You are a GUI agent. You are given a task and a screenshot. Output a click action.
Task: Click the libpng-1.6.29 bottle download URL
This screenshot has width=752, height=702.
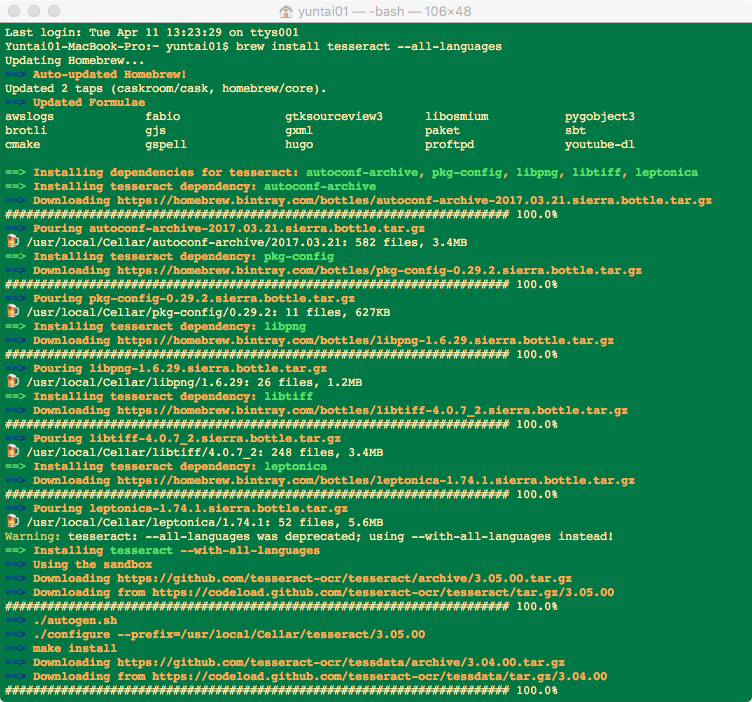tap(365, 340)
